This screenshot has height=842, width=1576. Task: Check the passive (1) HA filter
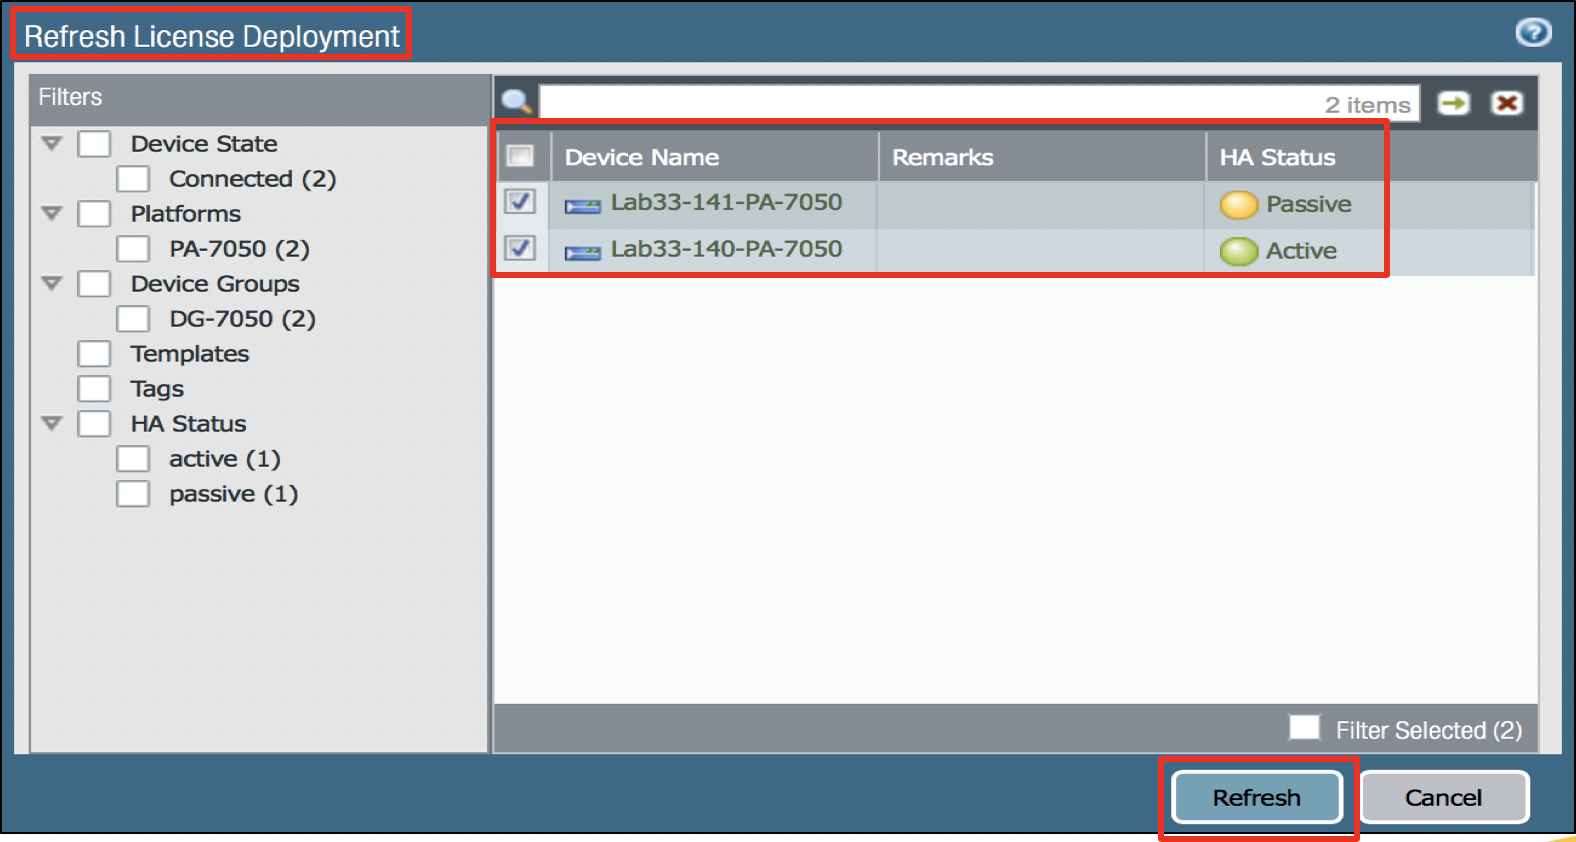pyautogui.click(x=133, y=494)
